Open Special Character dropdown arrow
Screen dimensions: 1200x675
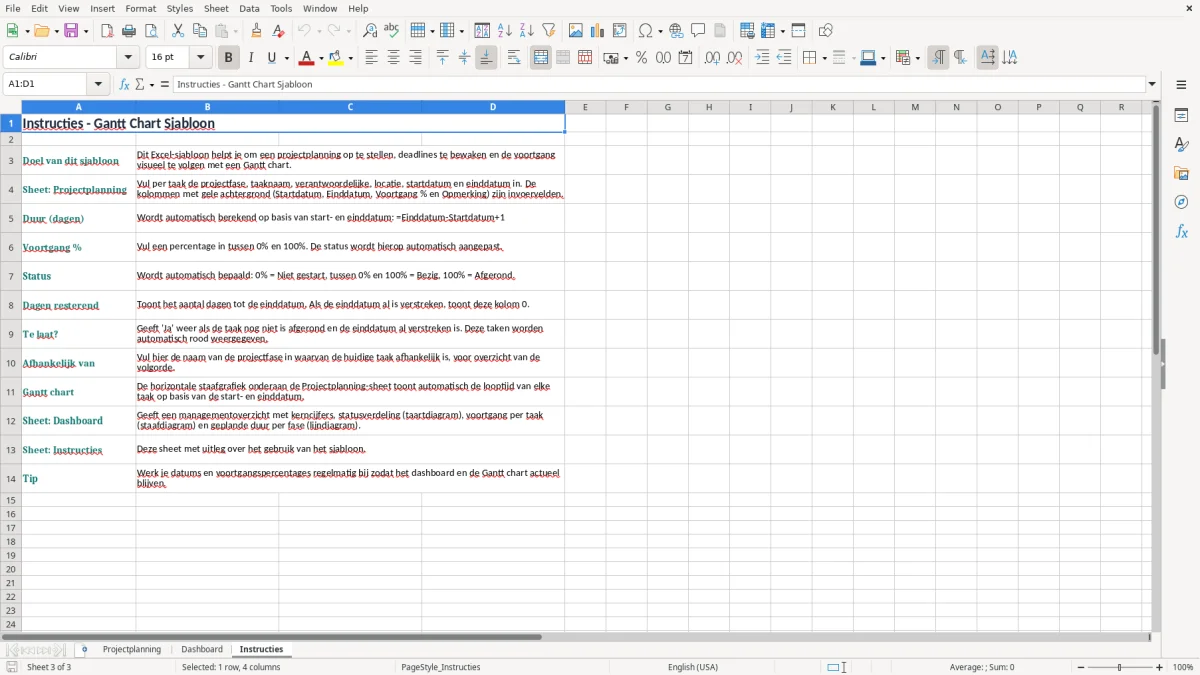coord(660,31)
